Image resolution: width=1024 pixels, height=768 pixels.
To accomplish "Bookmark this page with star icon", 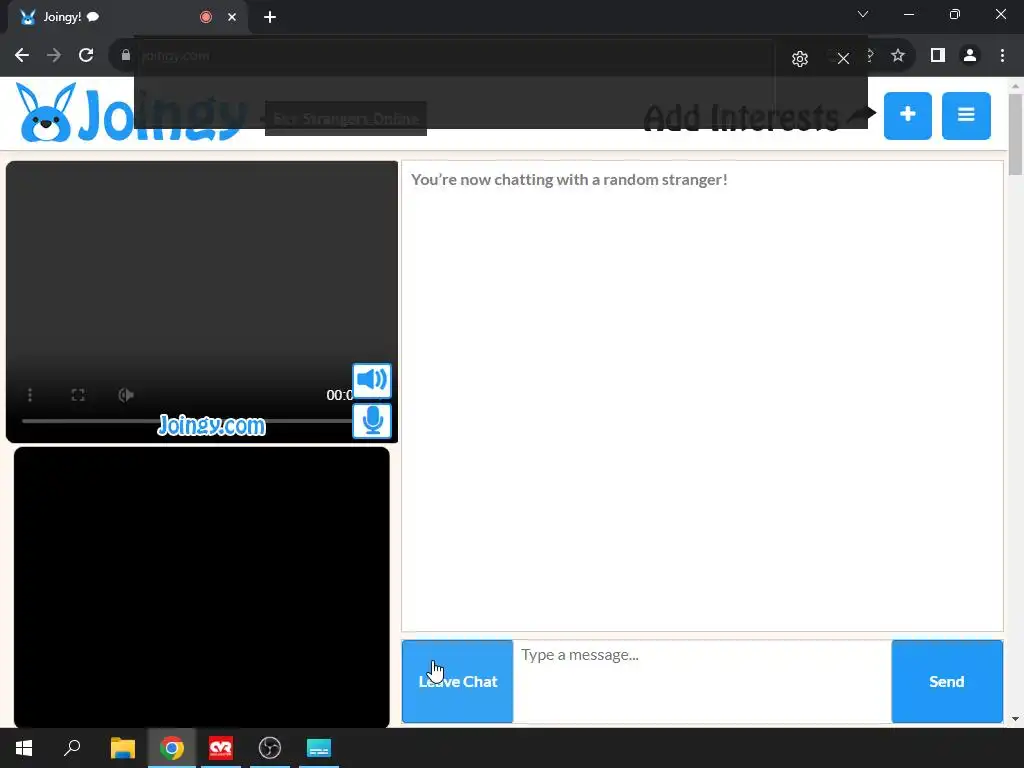I will 898,56.
